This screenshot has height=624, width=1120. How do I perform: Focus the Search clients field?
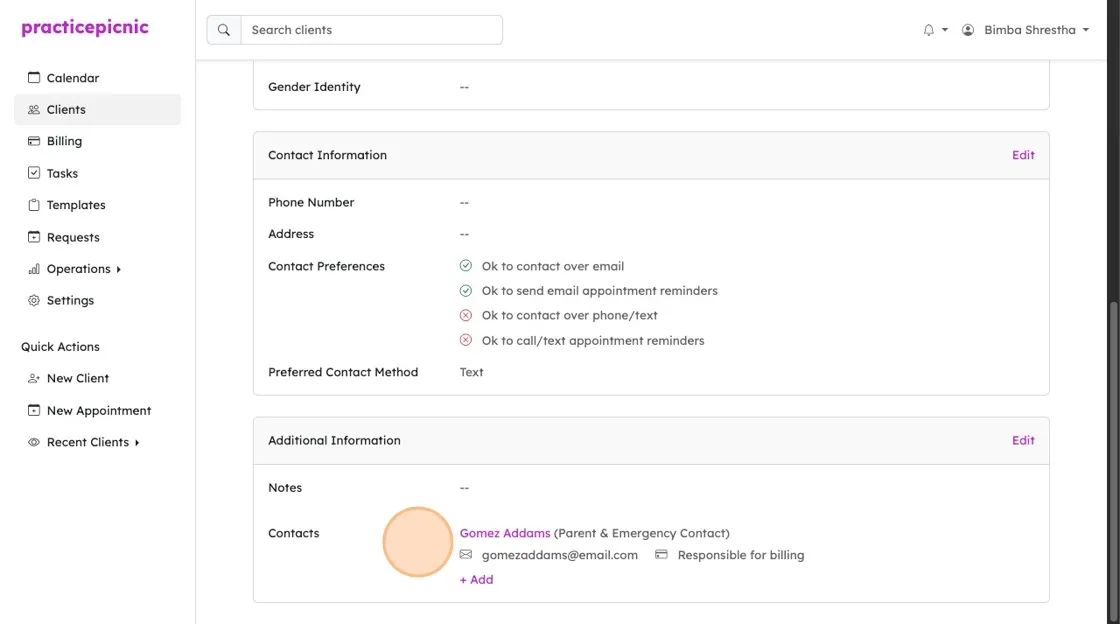(x=371, y=30)
